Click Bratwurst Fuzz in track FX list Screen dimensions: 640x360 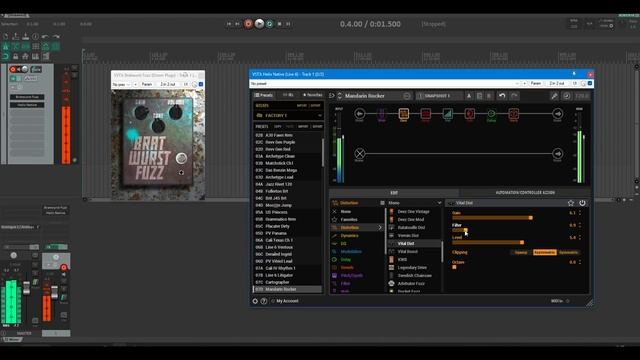27,97
